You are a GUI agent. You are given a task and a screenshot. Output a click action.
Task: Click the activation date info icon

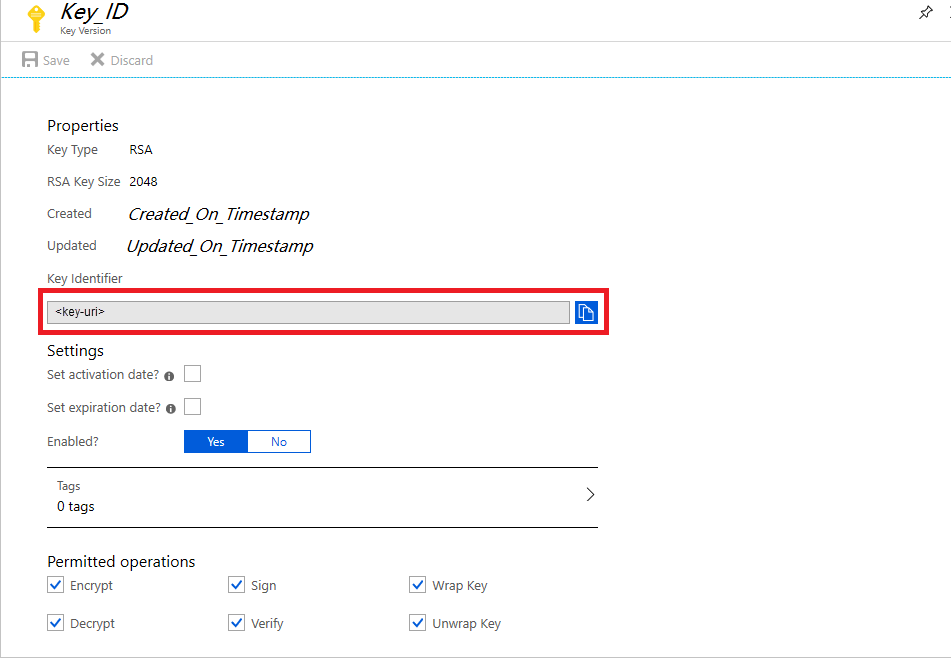(169, 377)
